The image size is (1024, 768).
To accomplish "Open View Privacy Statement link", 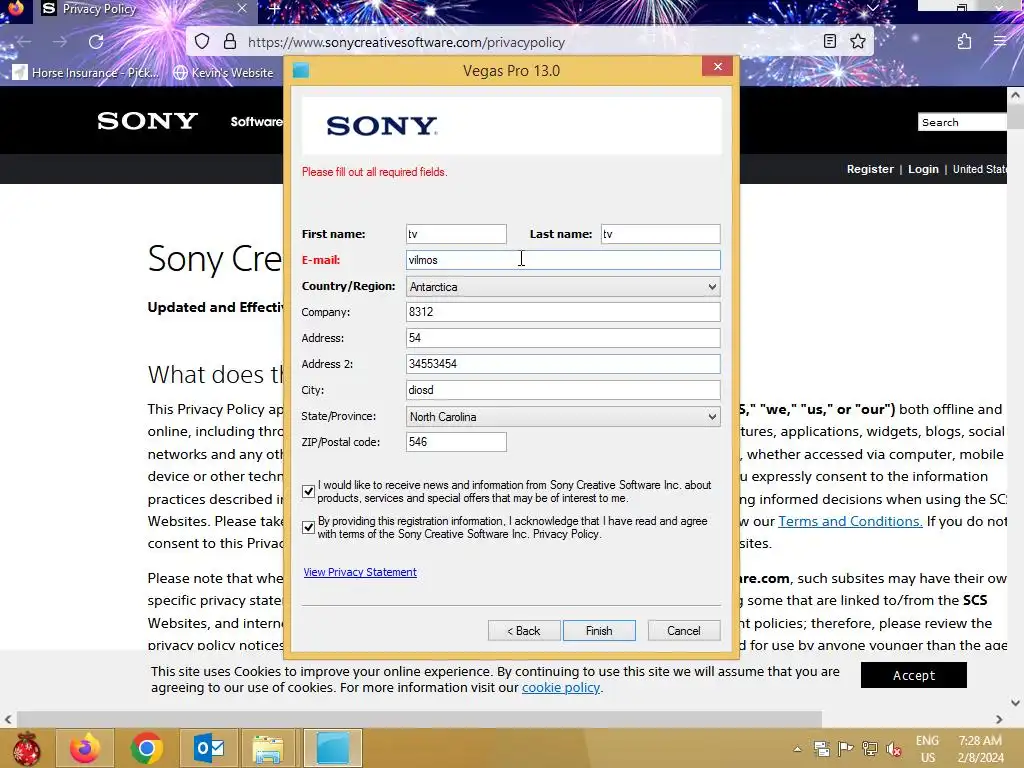I will (x=360, y=572).
